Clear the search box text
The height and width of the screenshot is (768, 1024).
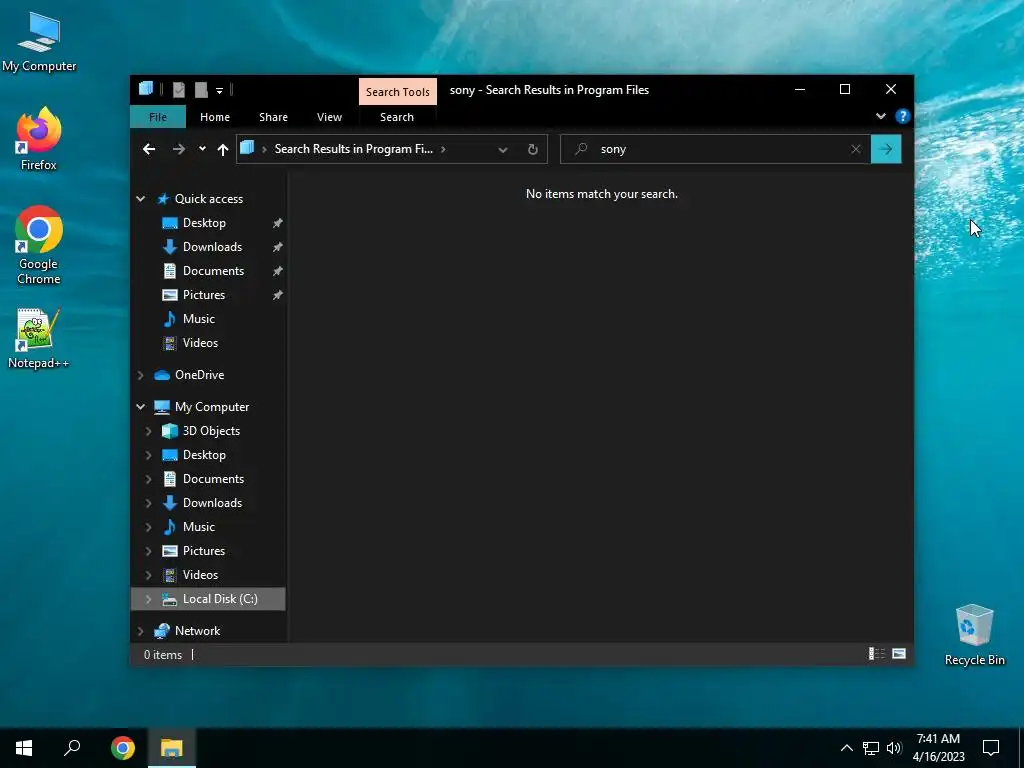pyautogui.click(x=856, y=149)
